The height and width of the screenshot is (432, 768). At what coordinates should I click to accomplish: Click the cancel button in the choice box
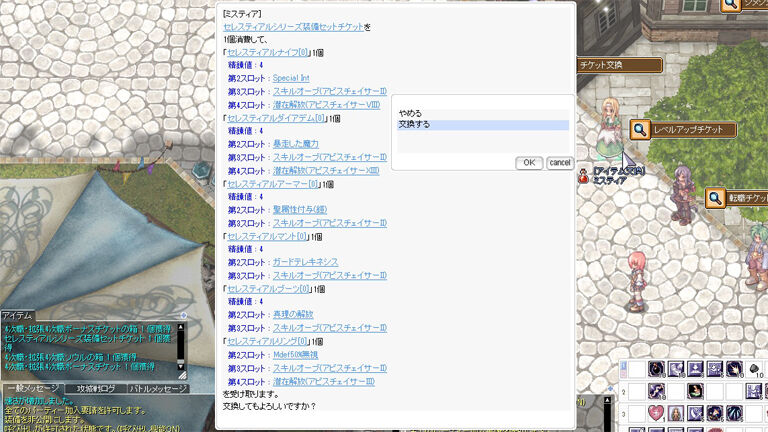[559, 163]
